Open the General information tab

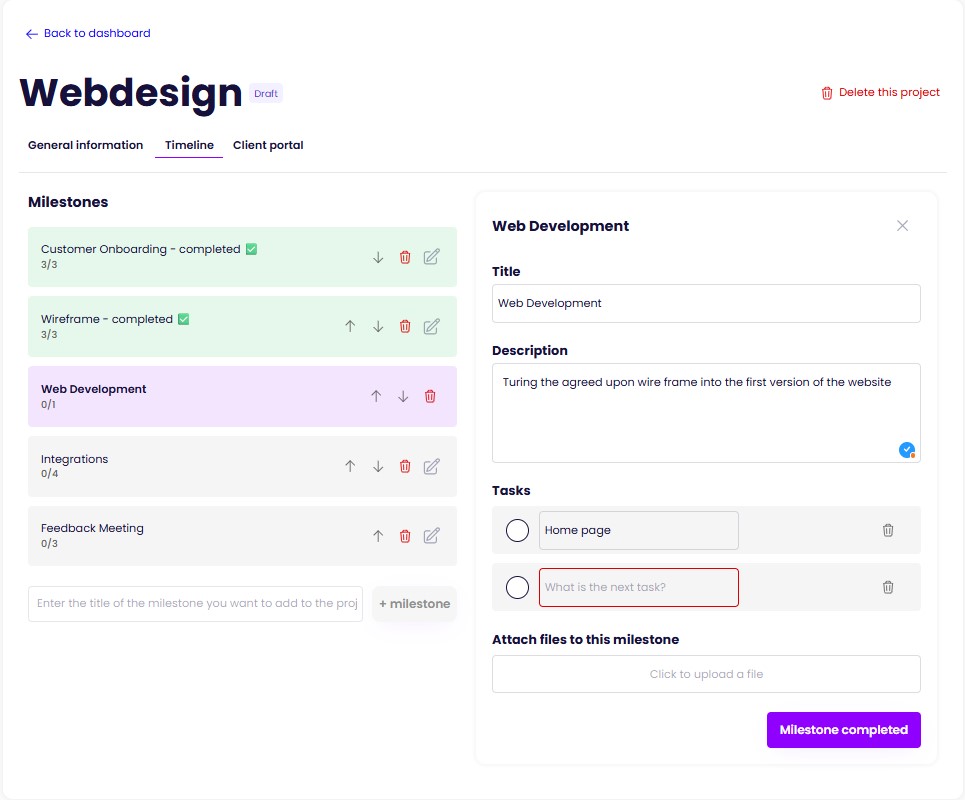pos(86,145)
